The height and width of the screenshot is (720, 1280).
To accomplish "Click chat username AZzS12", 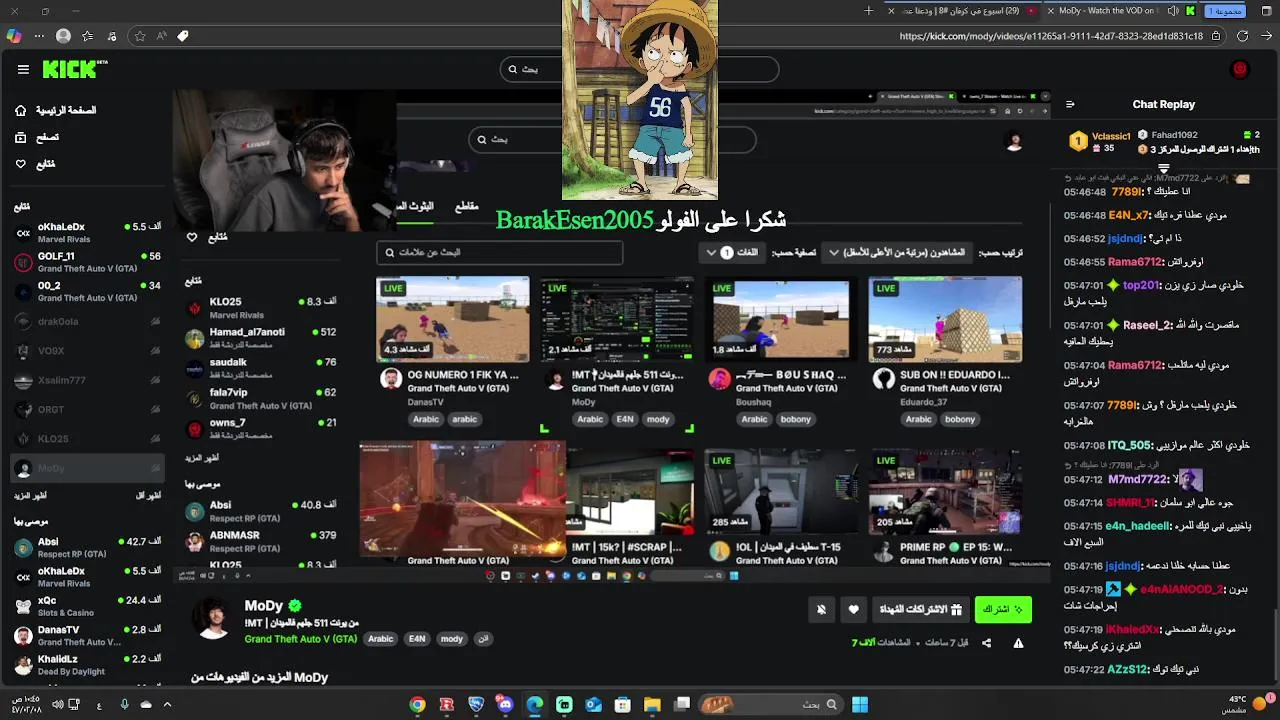I will coord(1127,669).
